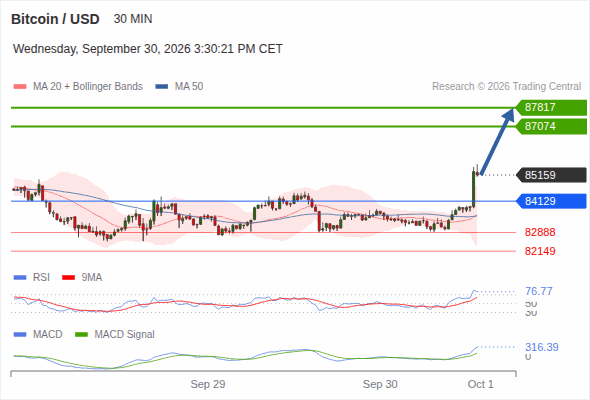Screen dimensions: 590x400
Task: Select the 87074 resistance price tag
Action: pyautogui.click(x=551, y=126)
